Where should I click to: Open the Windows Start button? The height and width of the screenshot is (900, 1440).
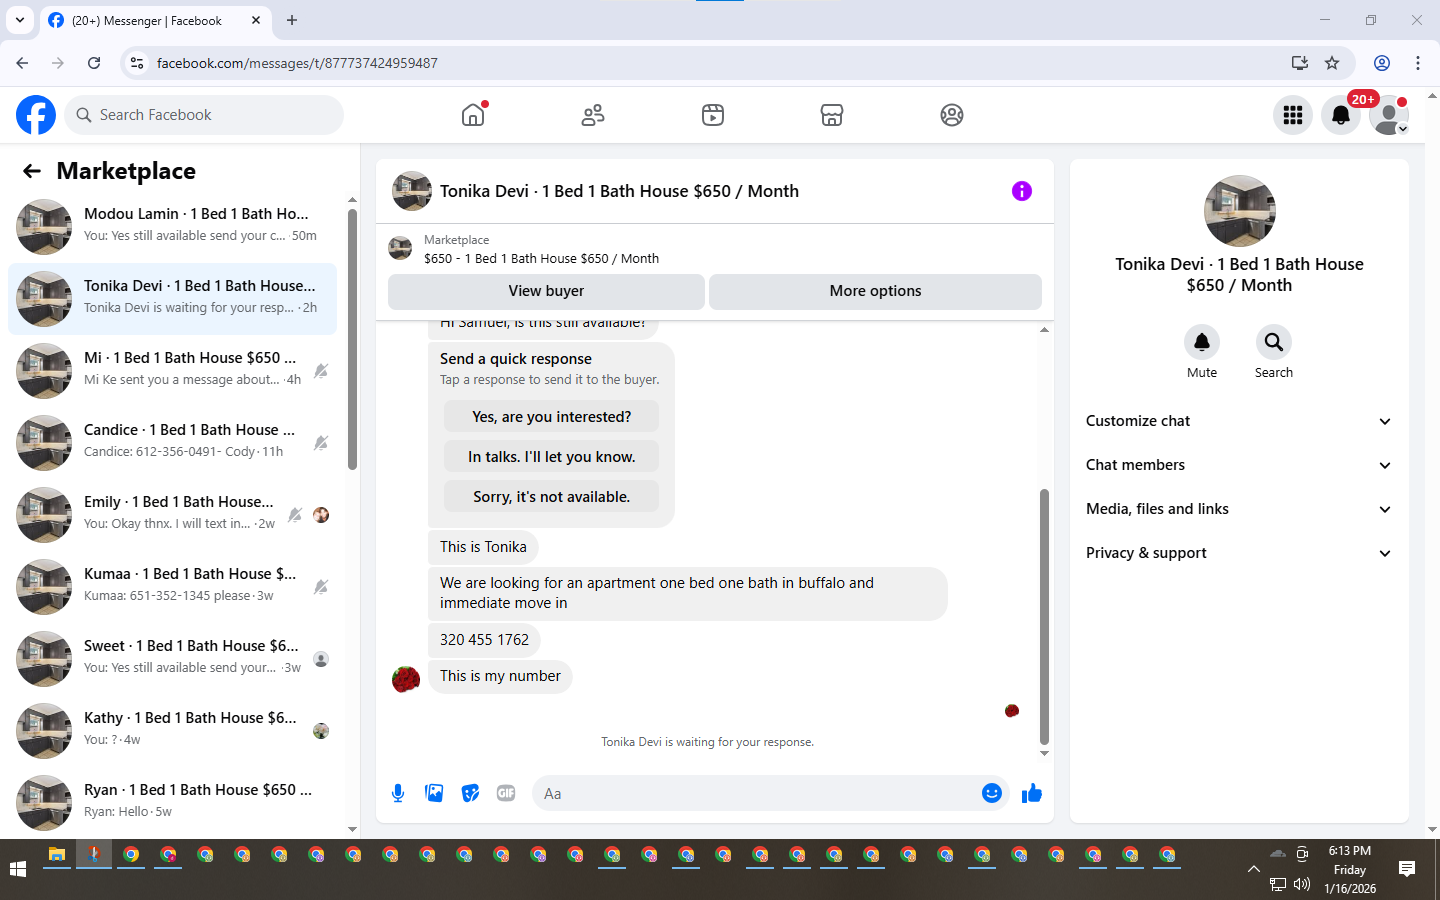tap(18, 869)
